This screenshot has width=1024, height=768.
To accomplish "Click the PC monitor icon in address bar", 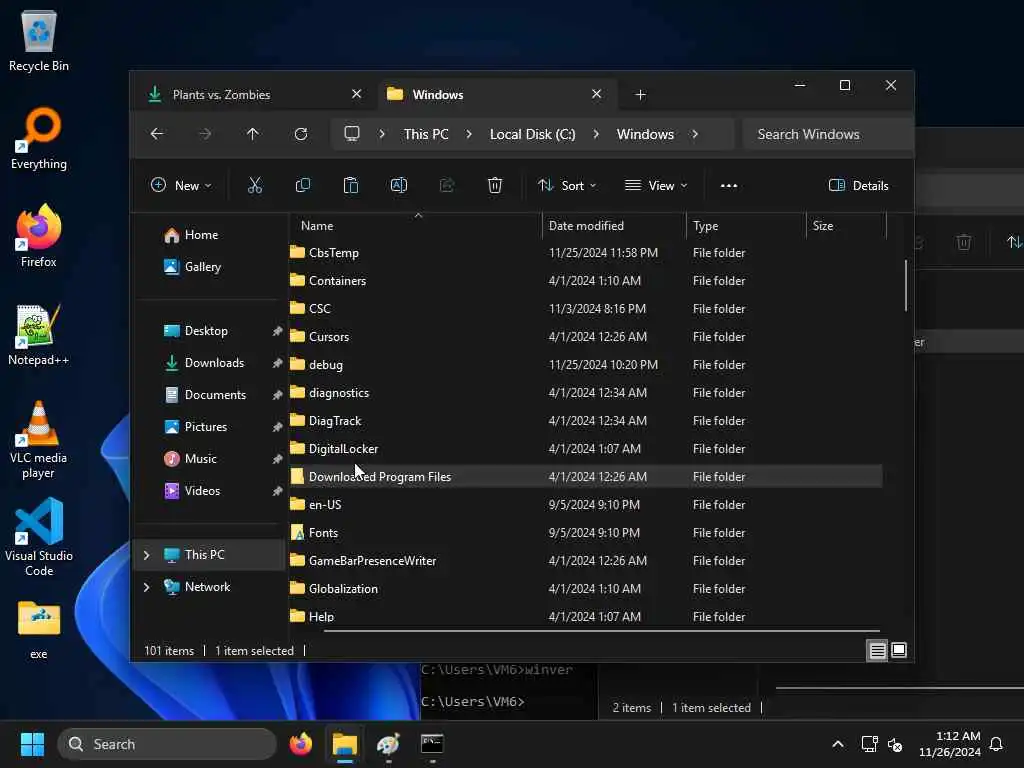I will pyautogui.click(x=352, y=134).
